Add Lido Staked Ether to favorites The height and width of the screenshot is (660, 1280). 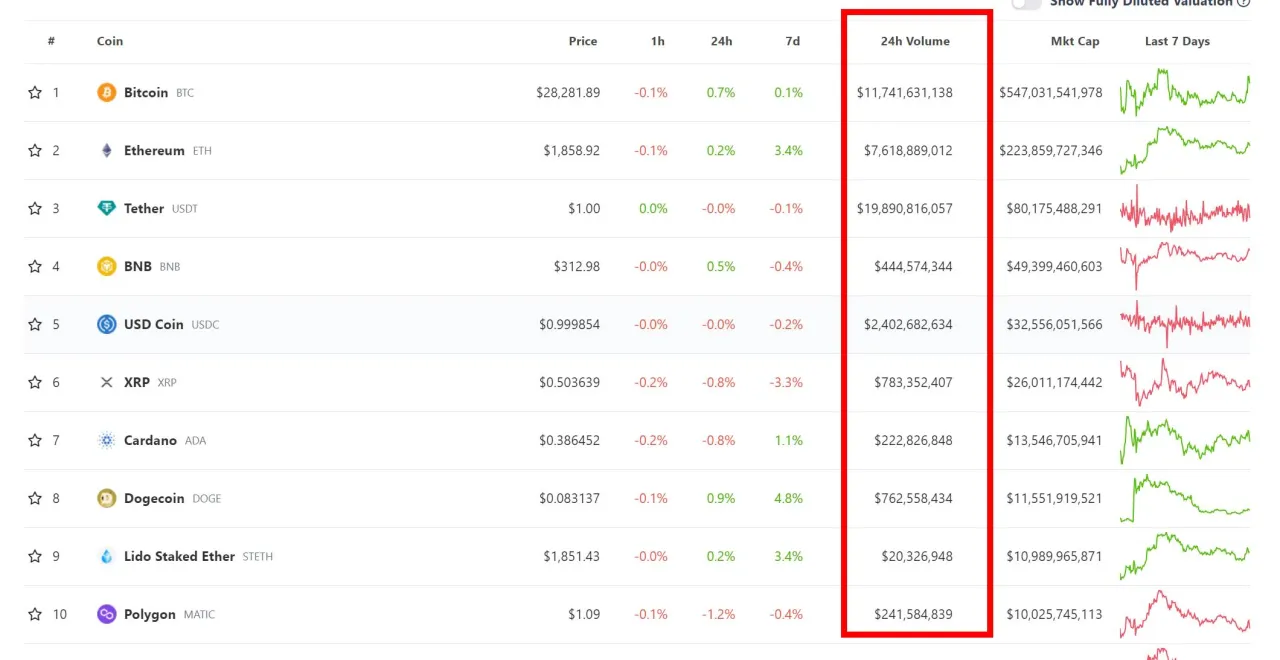tap(35, 557)
